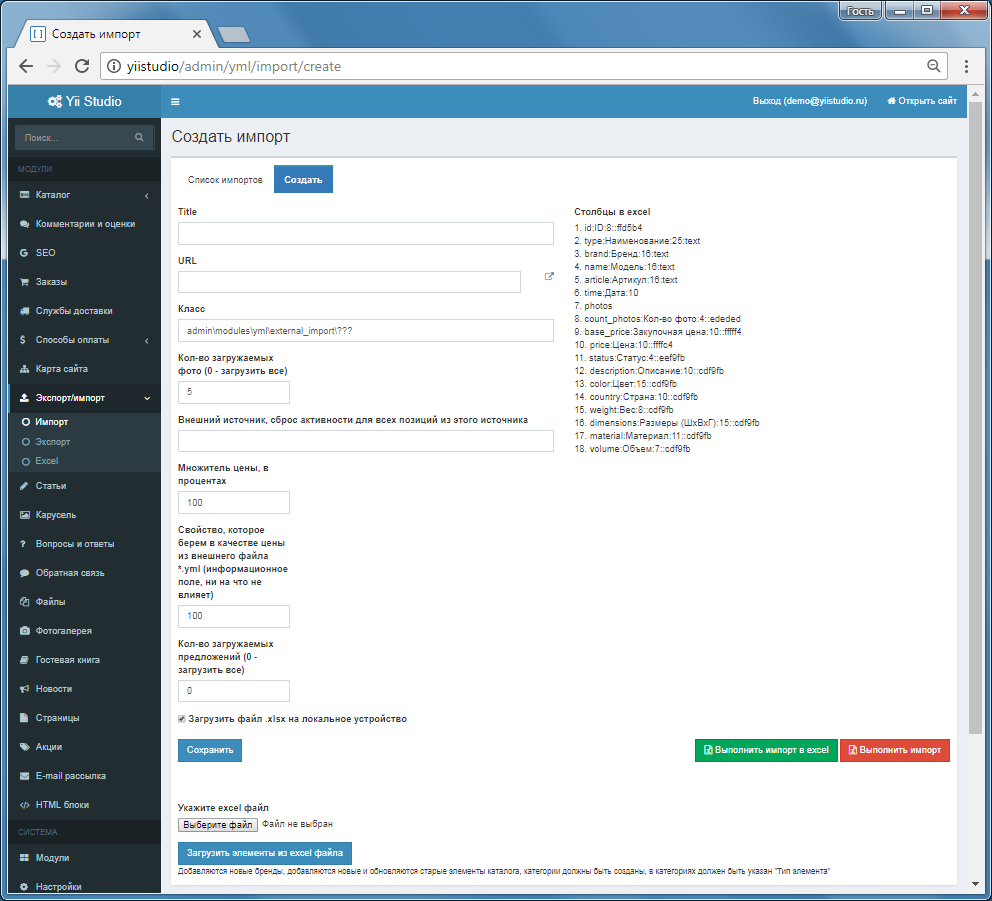Click the Вопросы и ответы question icon
Viewport: 992px width, 901px height.
tap(23, 544)
